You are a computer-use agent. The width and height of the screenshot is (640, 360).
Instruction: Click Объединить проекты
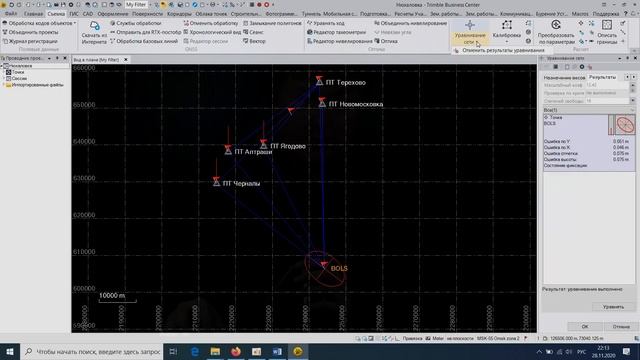pos(31,32)
